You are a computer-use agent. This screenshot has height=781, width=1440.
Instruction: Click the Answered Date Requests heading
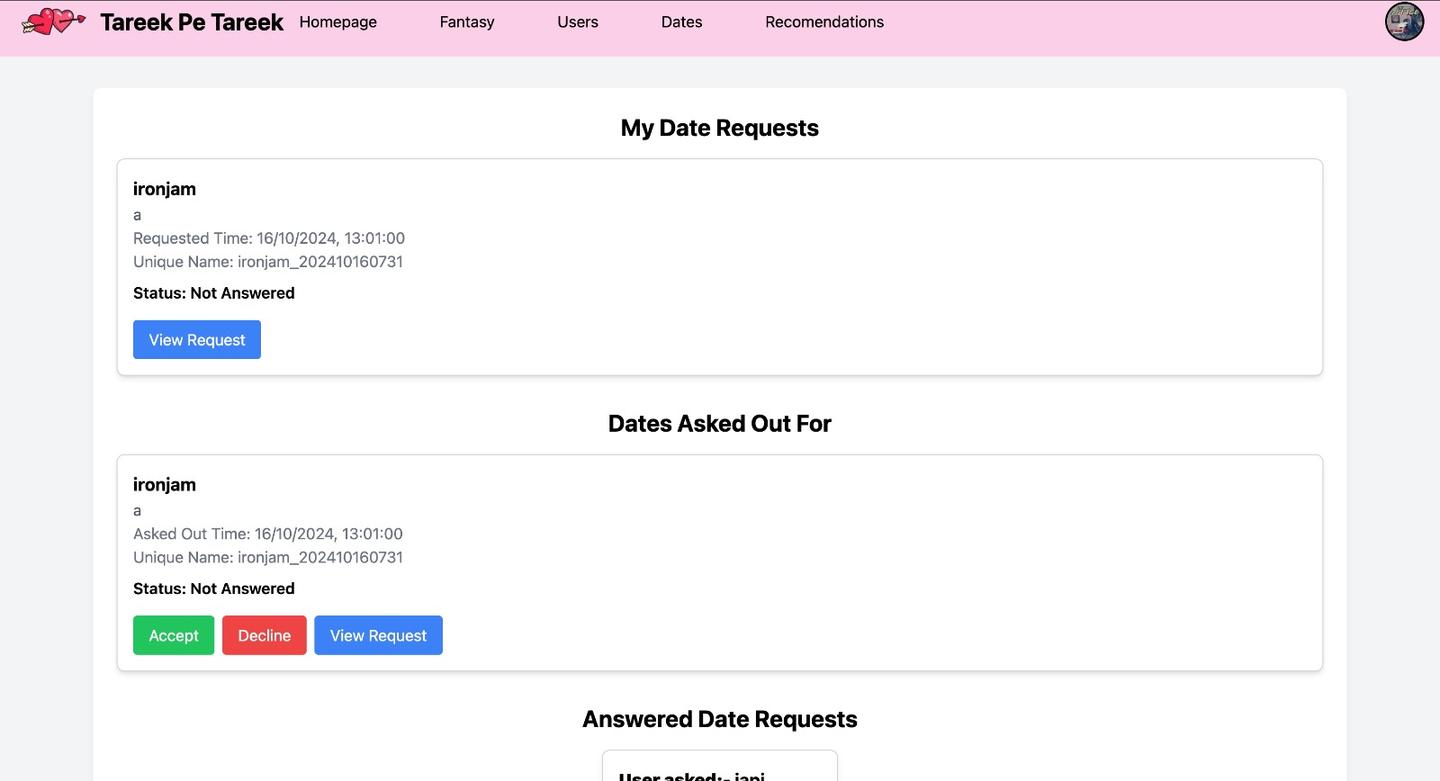[x=720, y=720]
